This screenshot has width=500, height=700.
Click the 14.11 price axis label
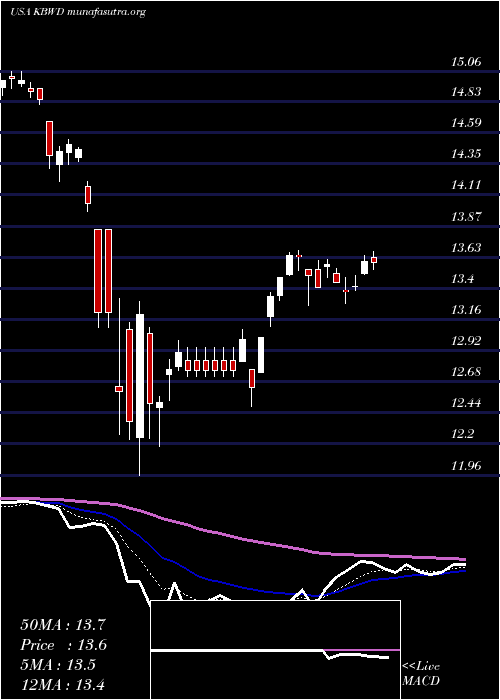(466, 185)
